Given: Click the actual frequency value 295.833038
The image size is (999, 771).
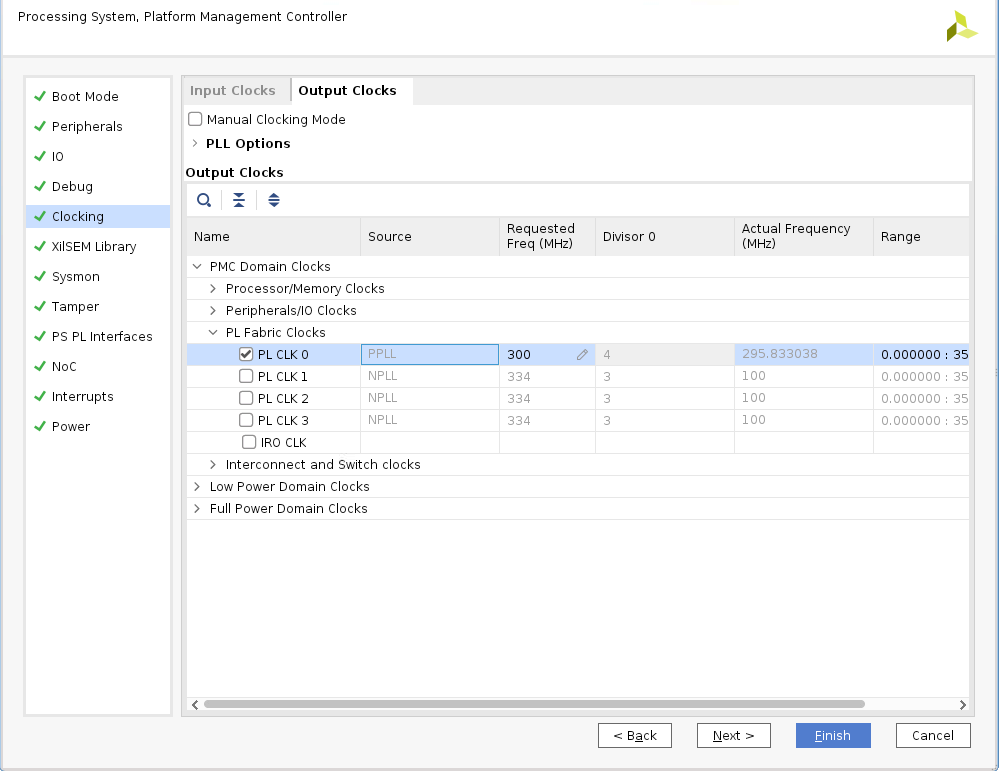Looking at the screenshot, I should point(779,354).
